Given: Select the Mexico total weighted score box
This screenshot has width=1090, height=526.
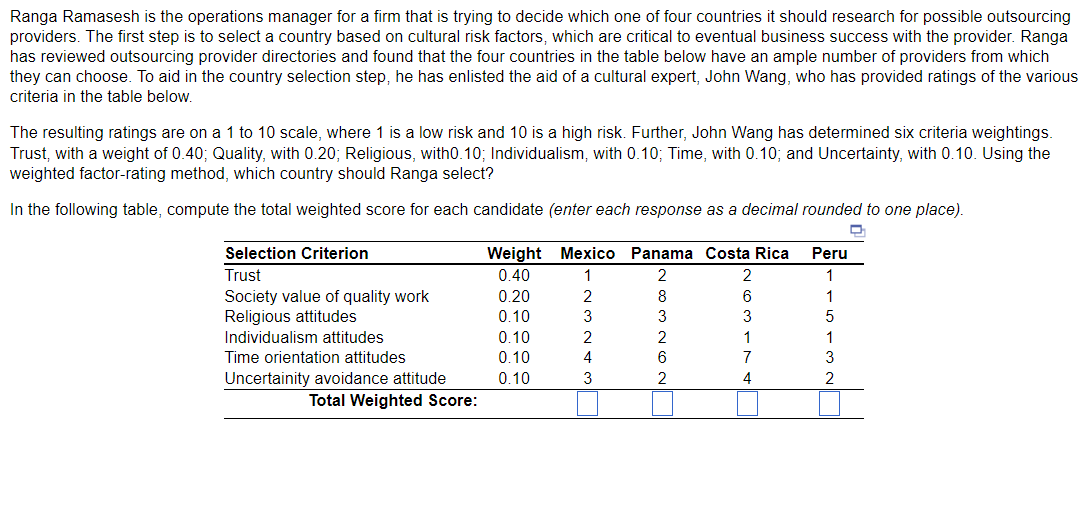Looking at the screenshot, I should pos(587,403).
